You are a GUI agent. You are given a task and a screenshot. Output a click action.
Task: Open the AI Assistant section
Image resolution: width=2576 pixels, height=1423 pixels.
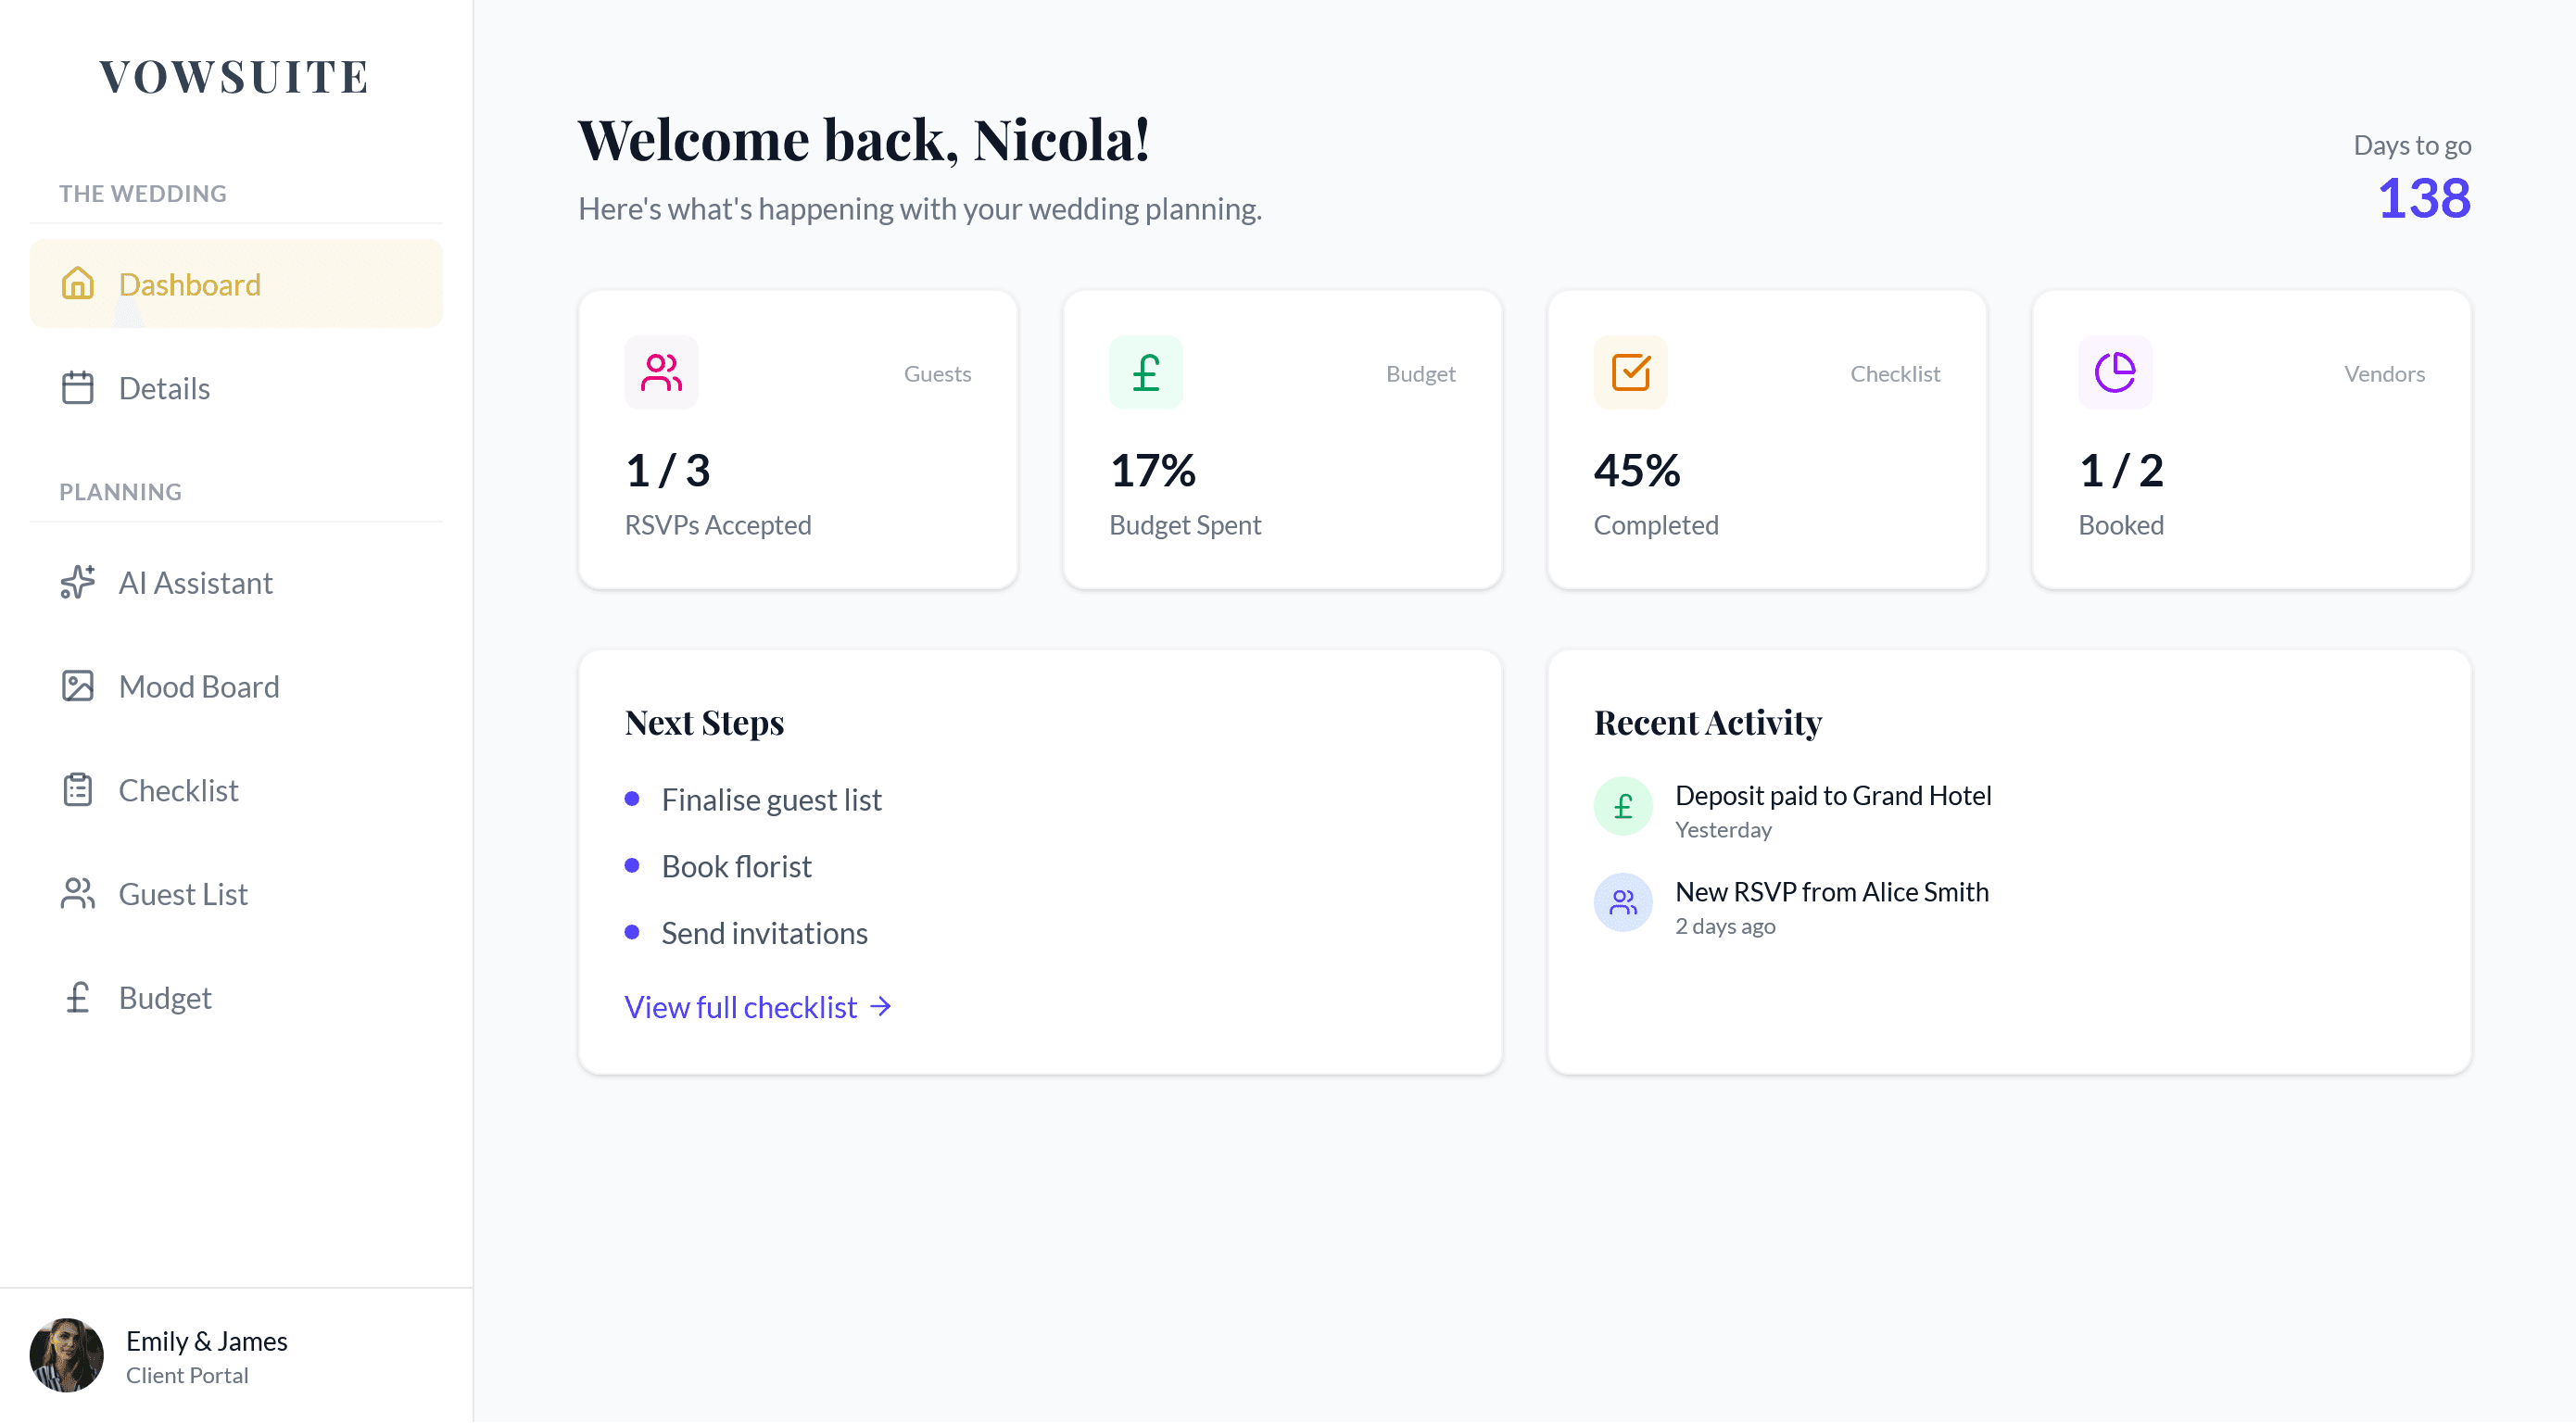click(195, 583)
